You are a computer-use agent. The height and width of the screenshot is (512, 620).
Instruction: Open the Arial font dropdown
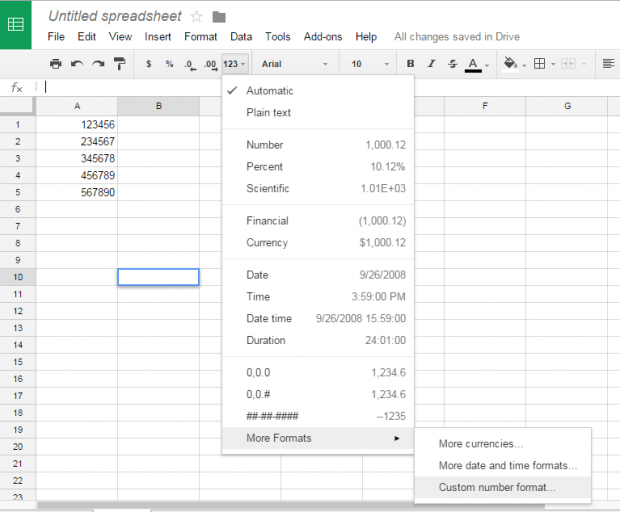click(295, 64)
